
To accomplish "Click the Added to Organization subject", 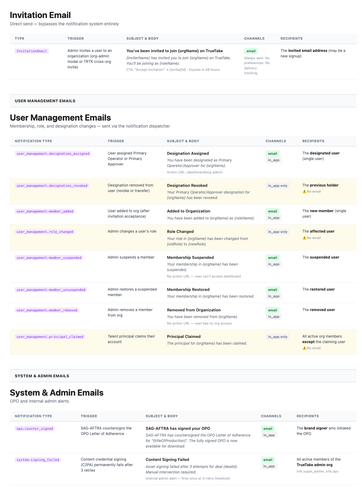I will (x=189, y=211).
